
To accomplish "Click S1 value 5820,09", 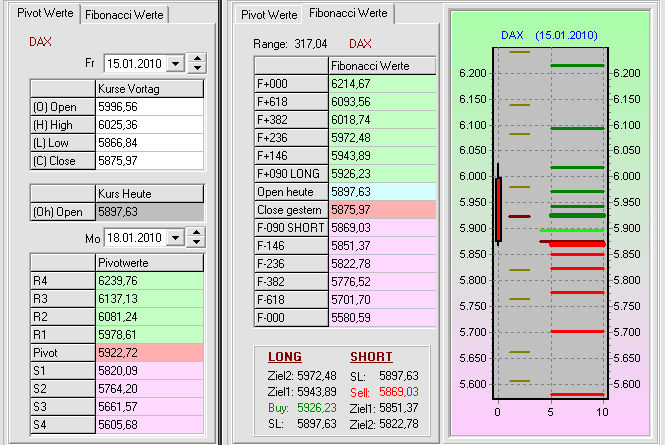I will (x=149, y=371).
